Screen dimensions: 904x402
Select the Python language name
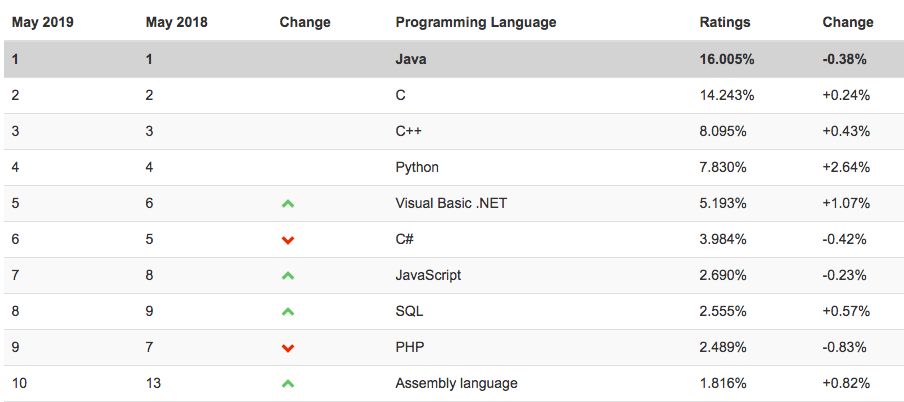click(x=417, y=167)
